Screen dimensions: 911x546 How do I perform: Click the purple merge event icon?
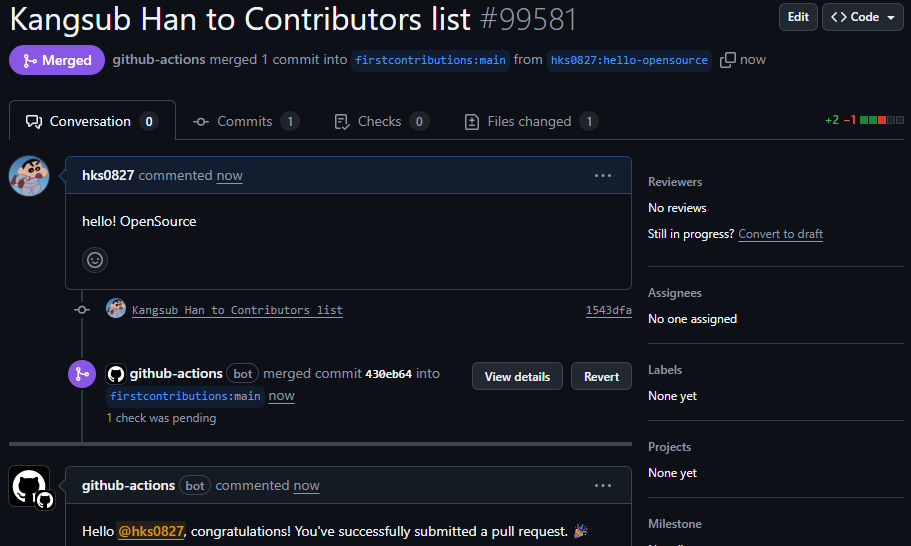[x=82, y=374]
